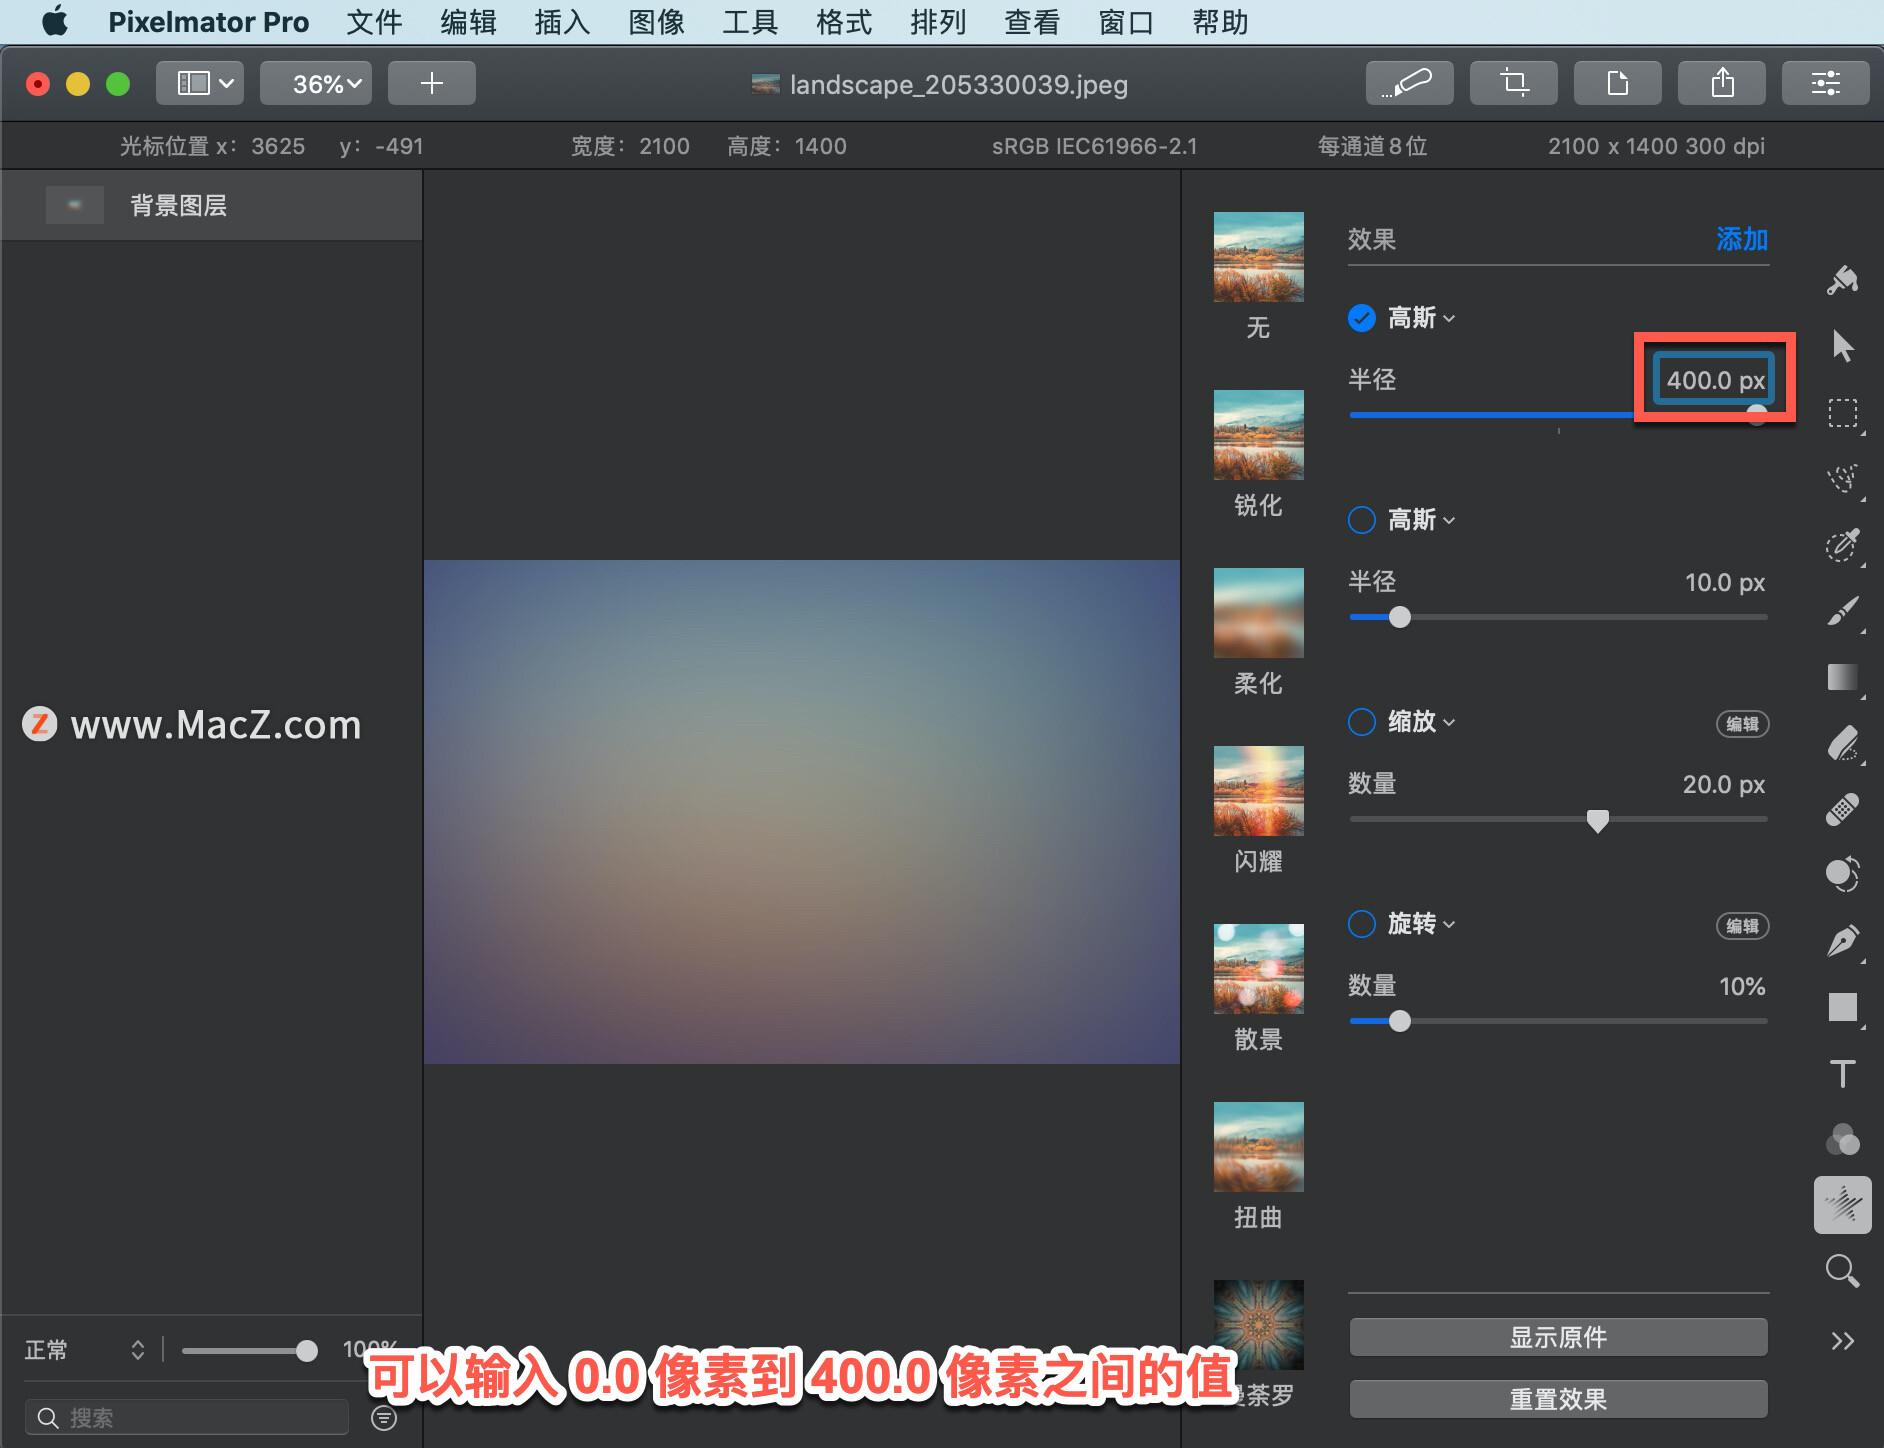Click 编辑 button for 缩放 effect

click(x=1742, y=724)
